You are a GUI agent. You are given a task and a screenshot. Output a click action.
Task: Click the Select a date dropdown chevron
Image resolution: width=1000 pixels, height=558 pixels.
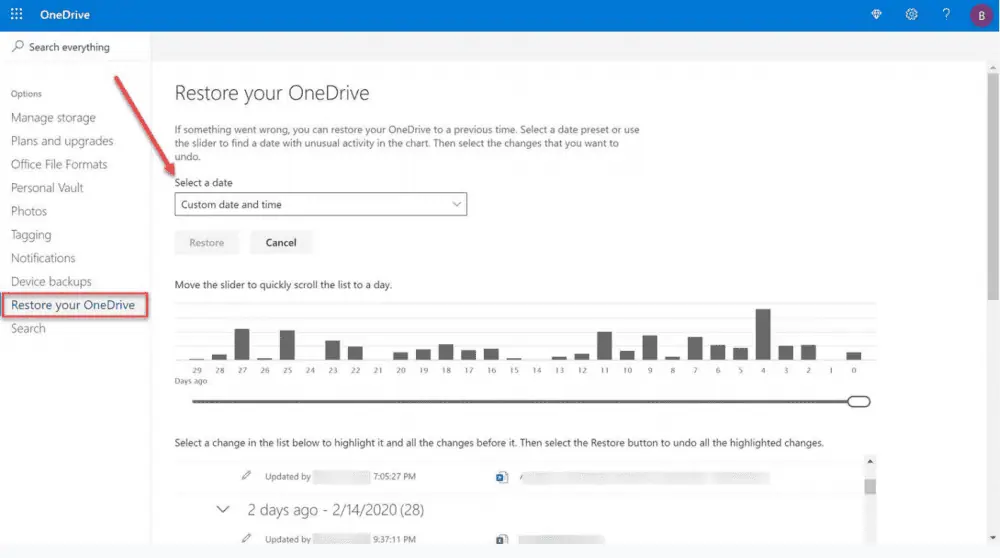(x=457, y=204)
